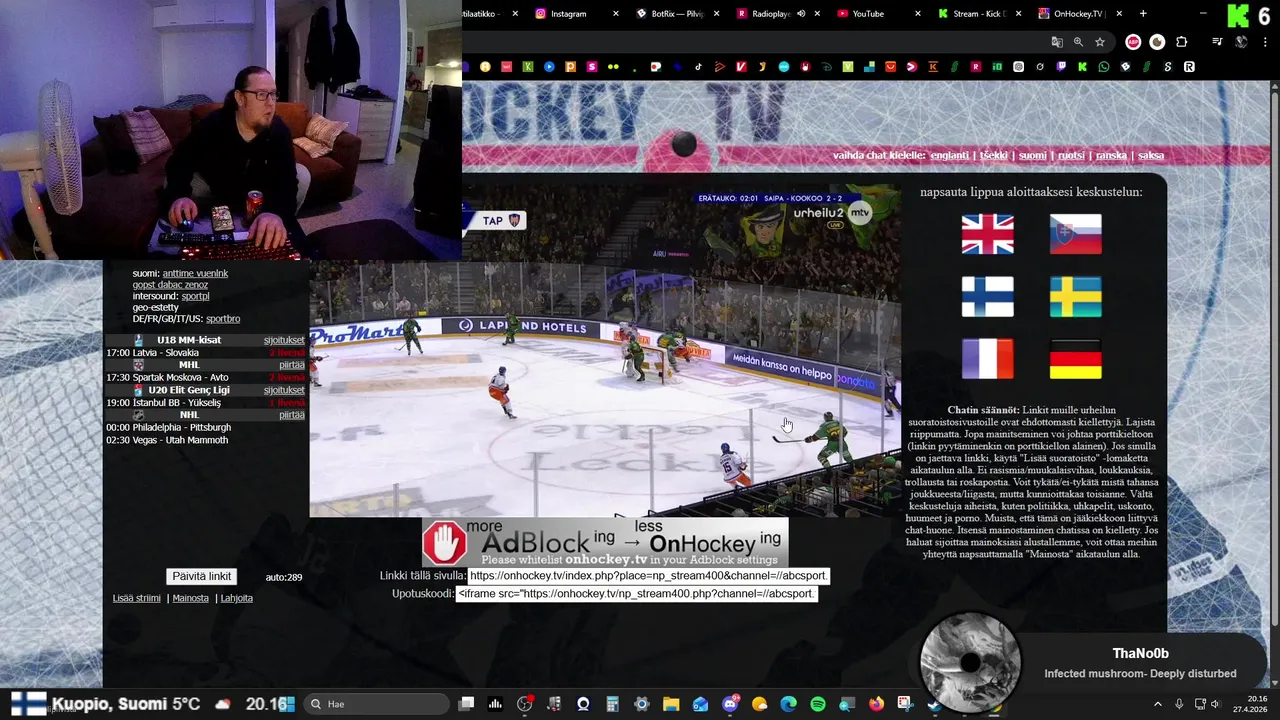Close the Instagram tab
The width and height of the screenshot is (1280, 720).
(x=615, y=14)
